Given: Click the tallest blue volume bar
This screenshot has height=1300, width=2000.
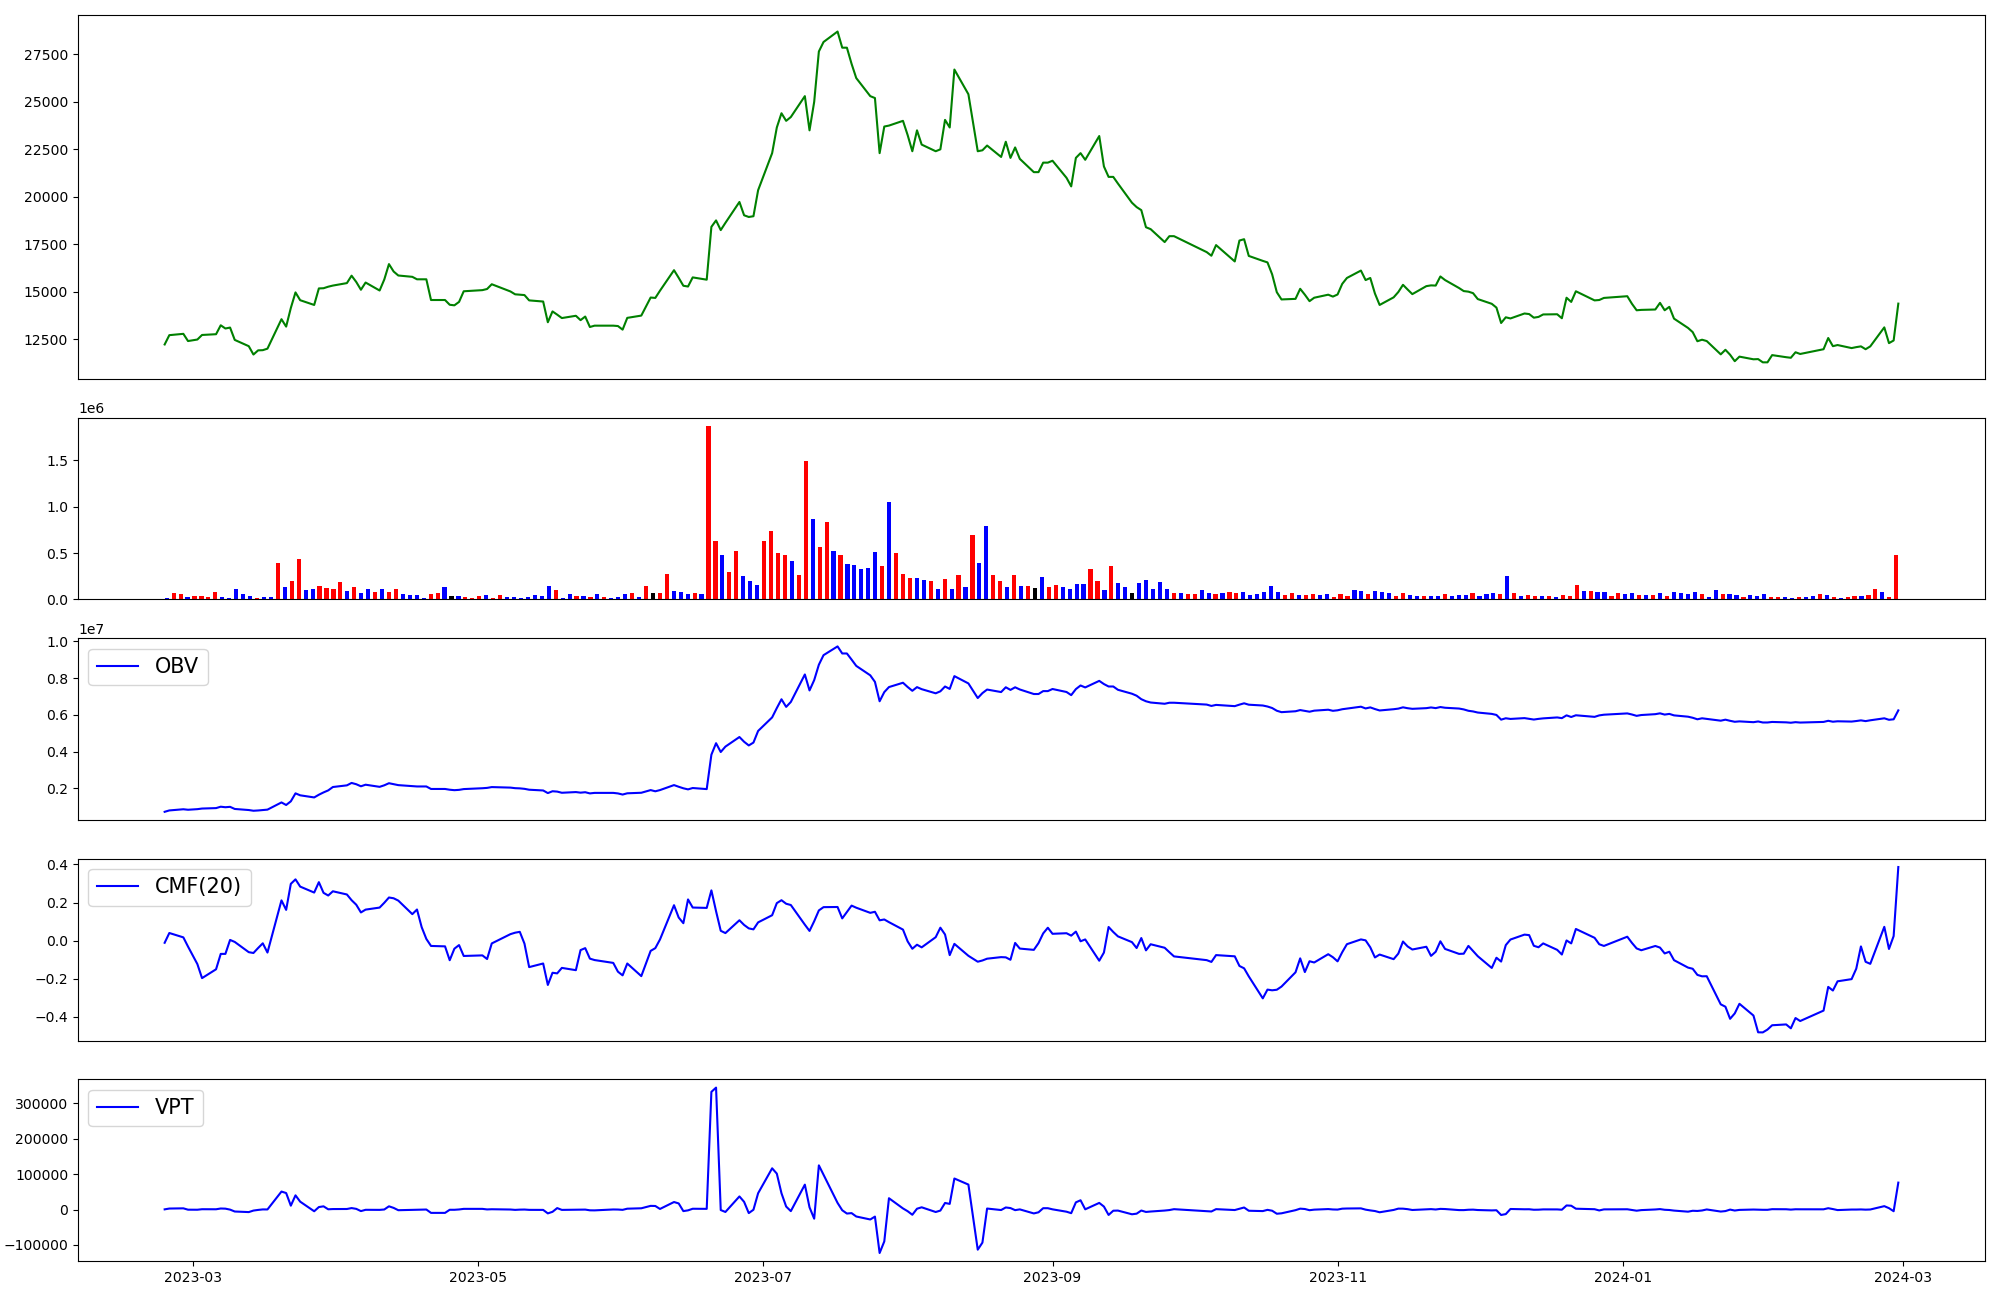Looking at the screenshot, I should pyautogui.click(x=889, y=550).
